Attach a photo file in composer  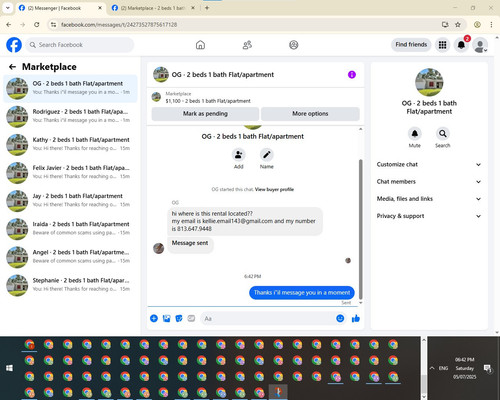point(166,319)
